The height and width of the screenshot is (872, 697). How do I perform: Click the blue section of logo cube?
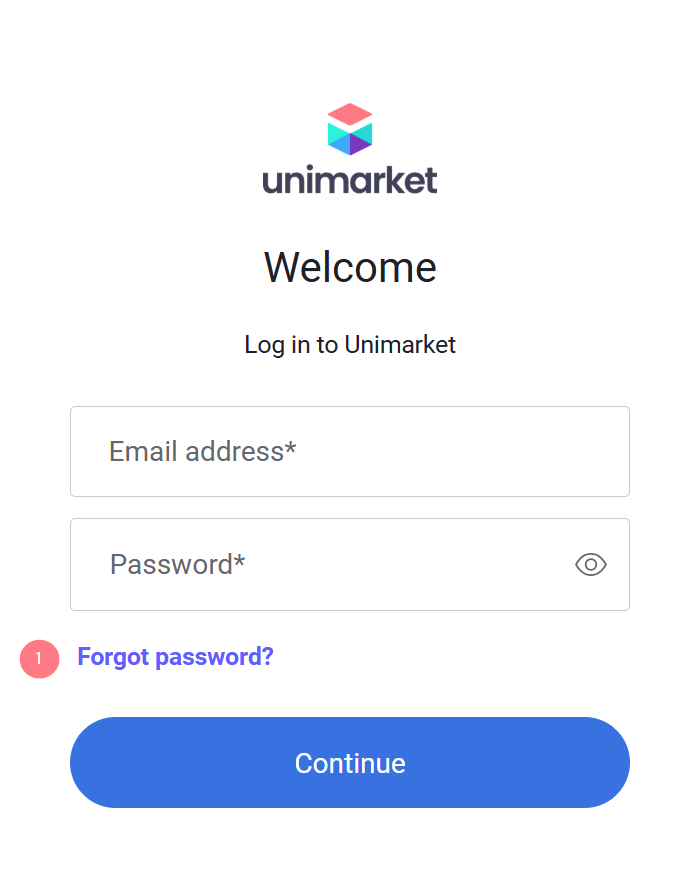(x=339, y=144)
